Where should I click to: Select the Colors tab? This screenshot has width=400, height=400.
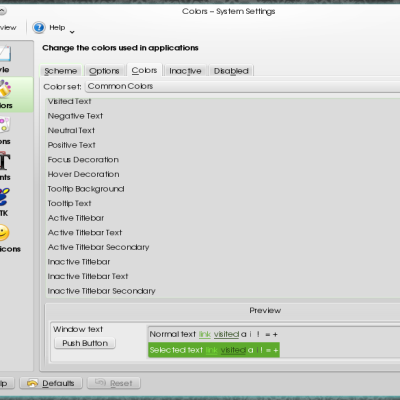click(144, 70)
